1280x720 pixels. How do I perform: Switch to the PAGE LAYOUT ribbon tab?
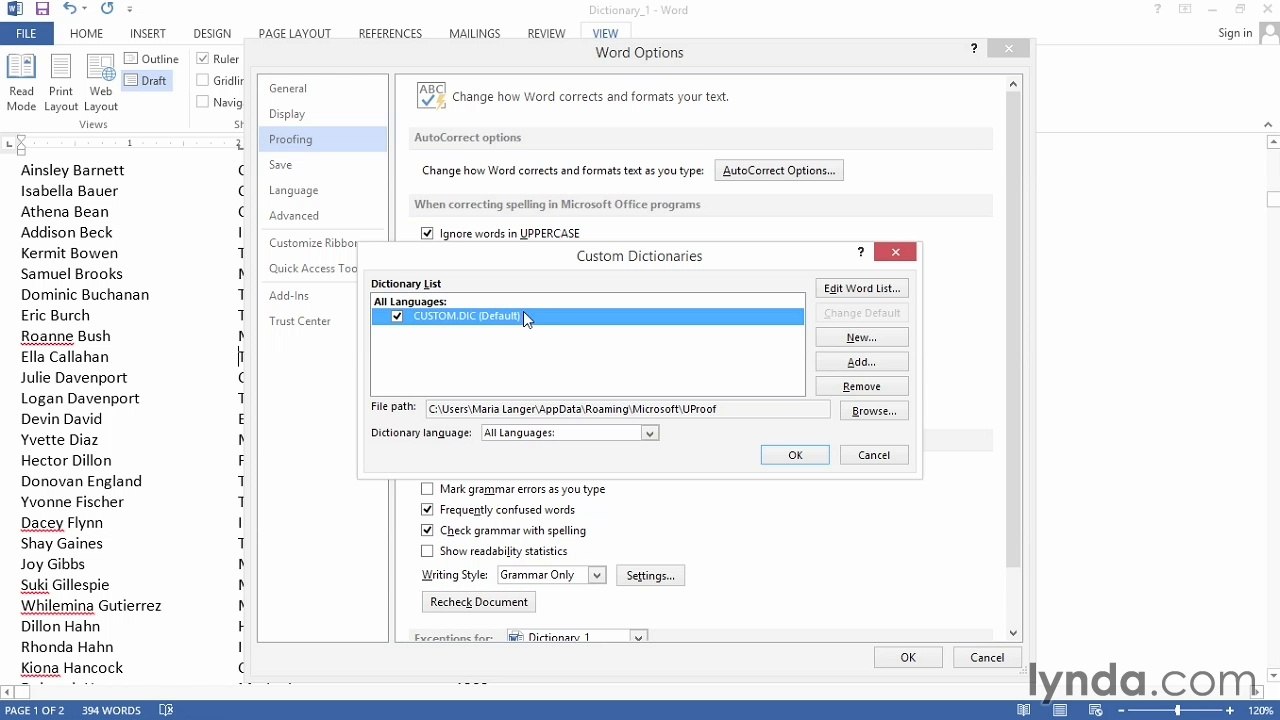tap(294, 34)
